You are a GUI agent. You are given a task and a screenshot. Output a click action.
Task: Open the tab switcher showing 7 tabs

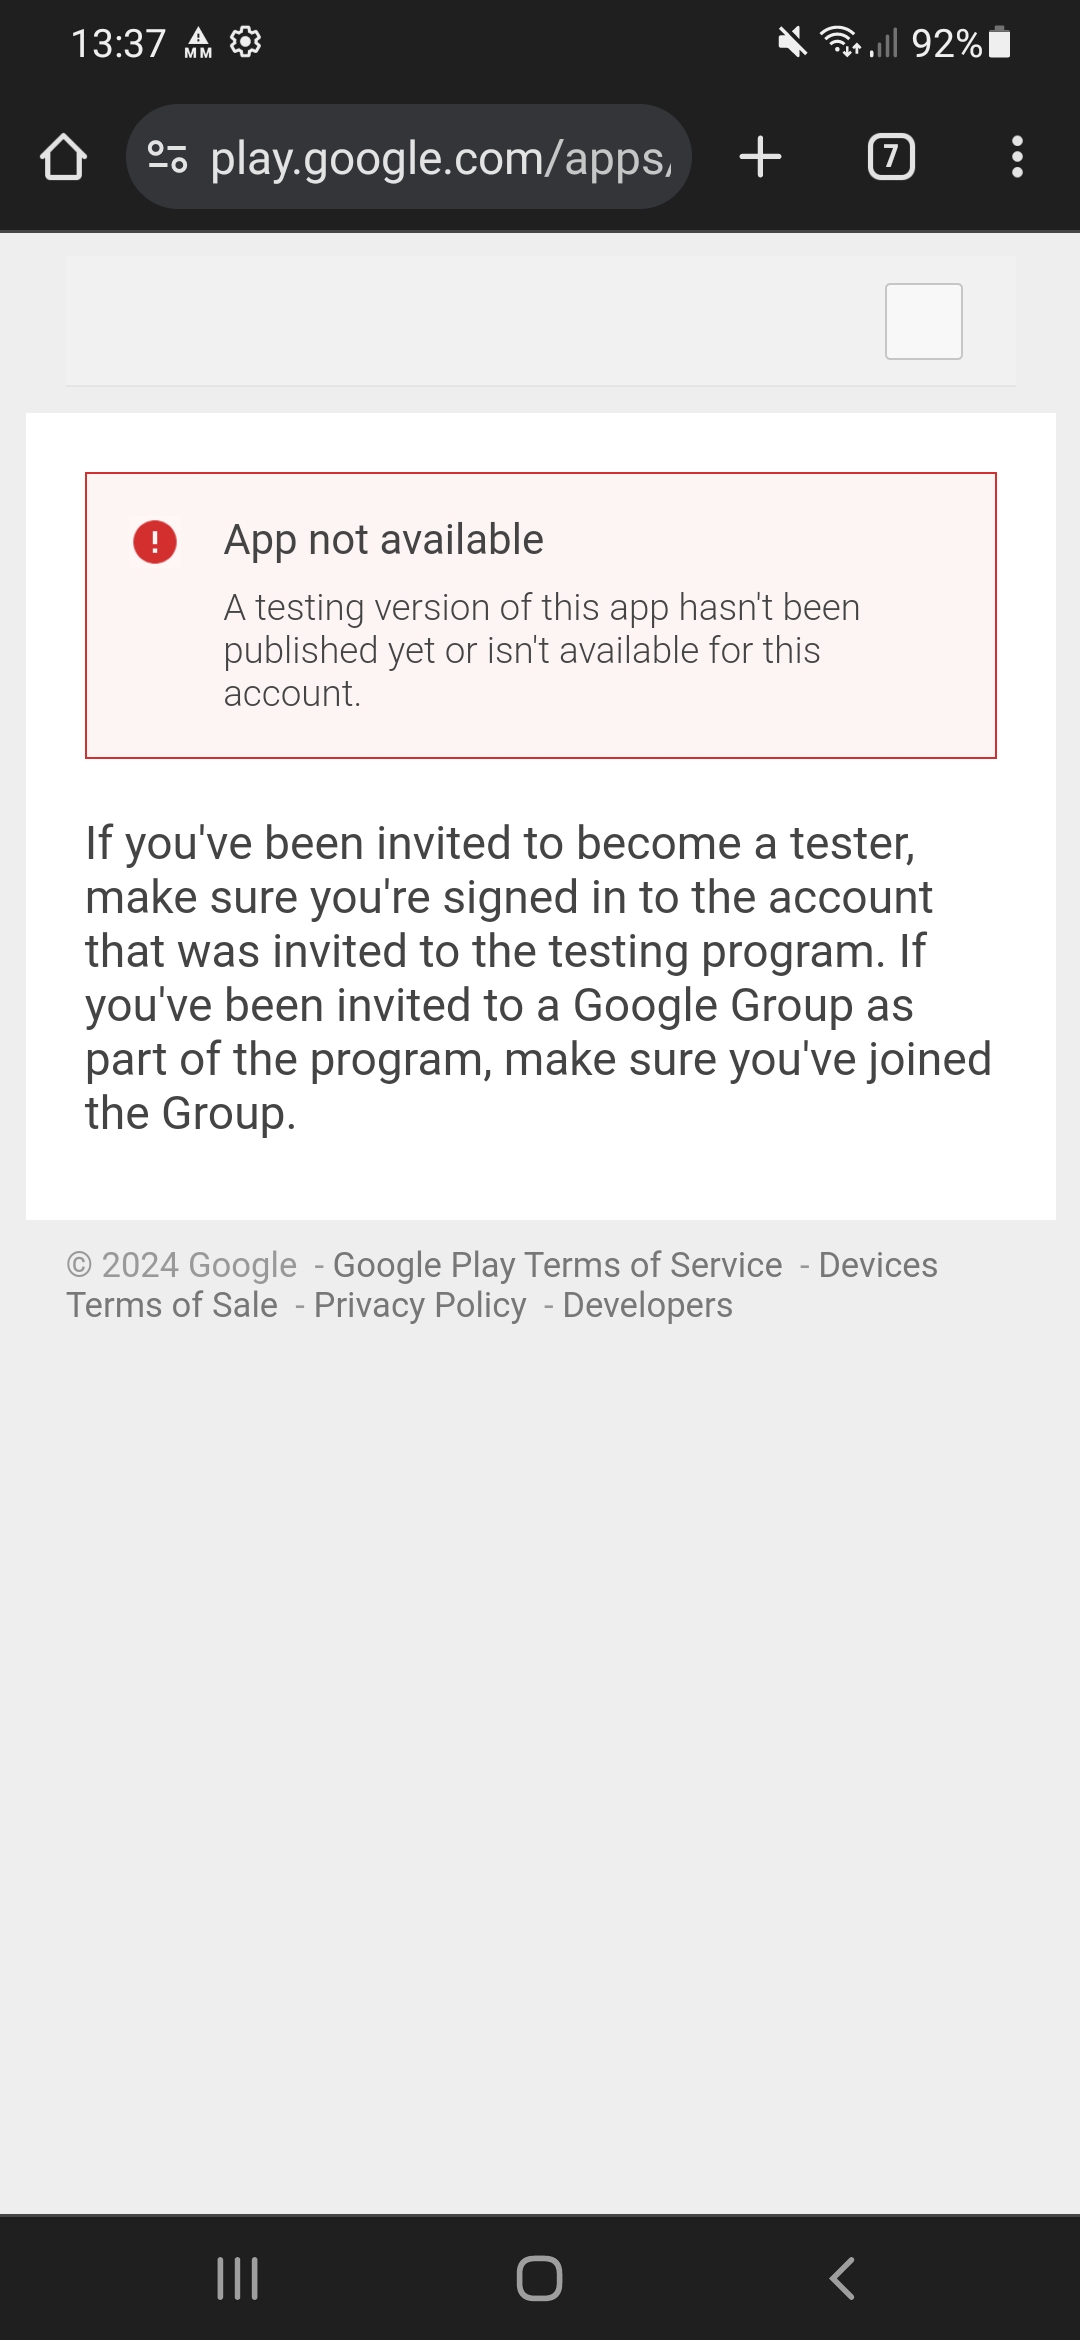(891, 157)
